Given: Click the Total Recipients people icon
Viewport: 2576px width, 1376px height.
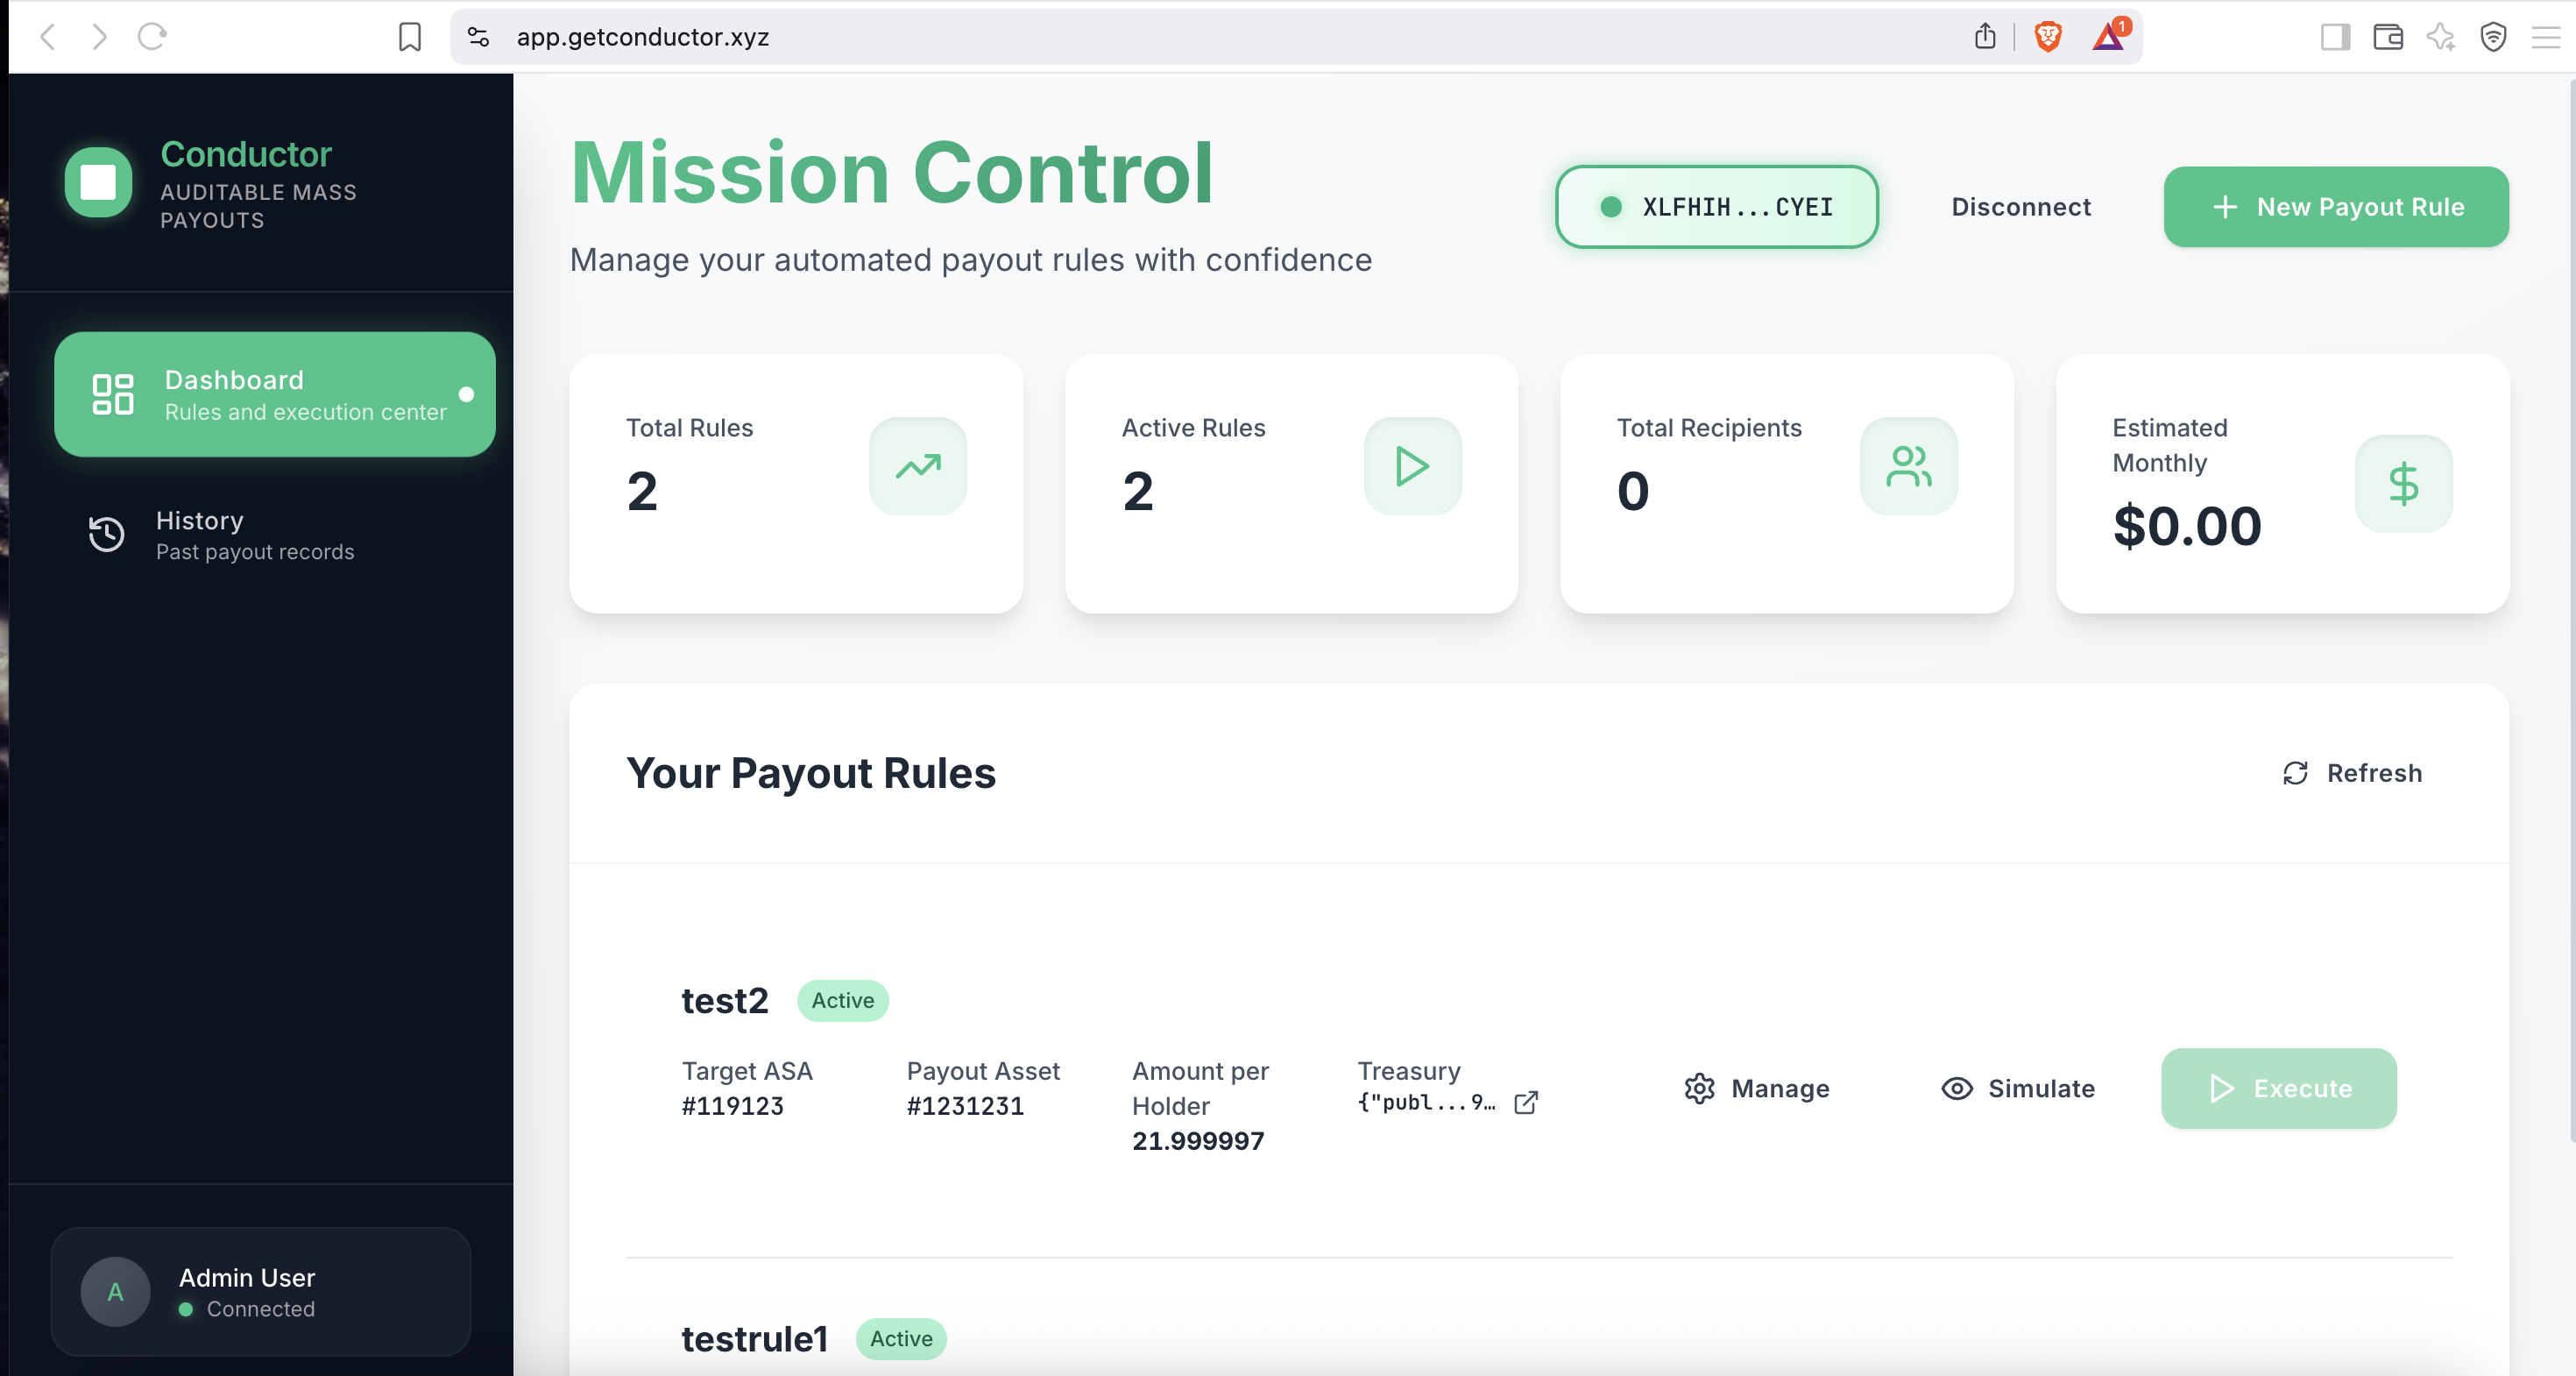Looking at the screenshot, I should coord(1907,466).
